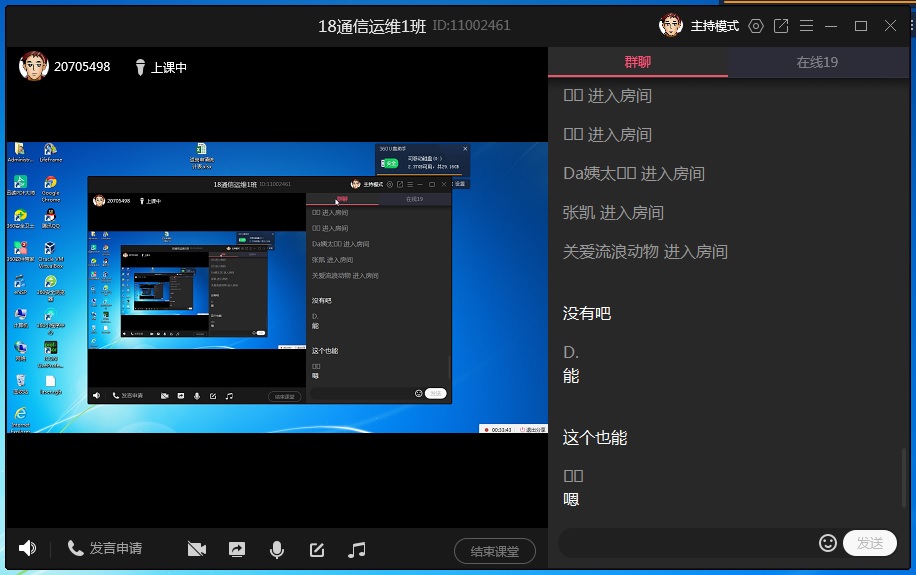
Task: Open the whiteboard edit icon
Action: [317, 549]
